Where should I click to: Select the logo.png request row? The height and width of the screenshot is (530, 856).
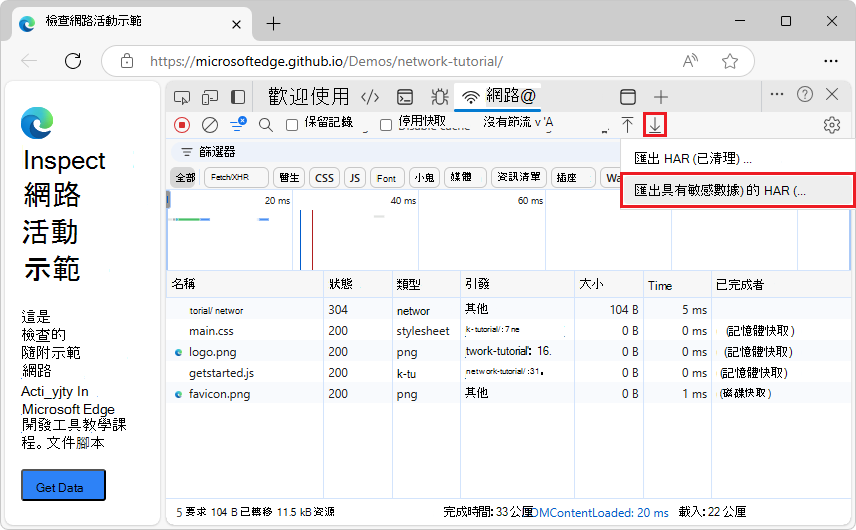[x=508, y=352]
